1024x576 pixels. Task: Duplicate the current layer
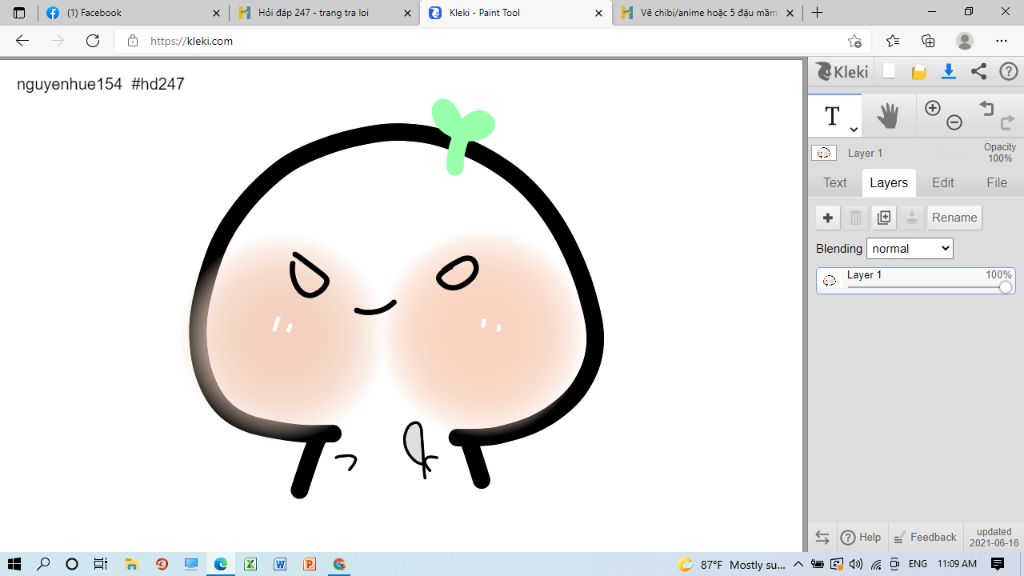pyautogui.click(x=884, y=217)
